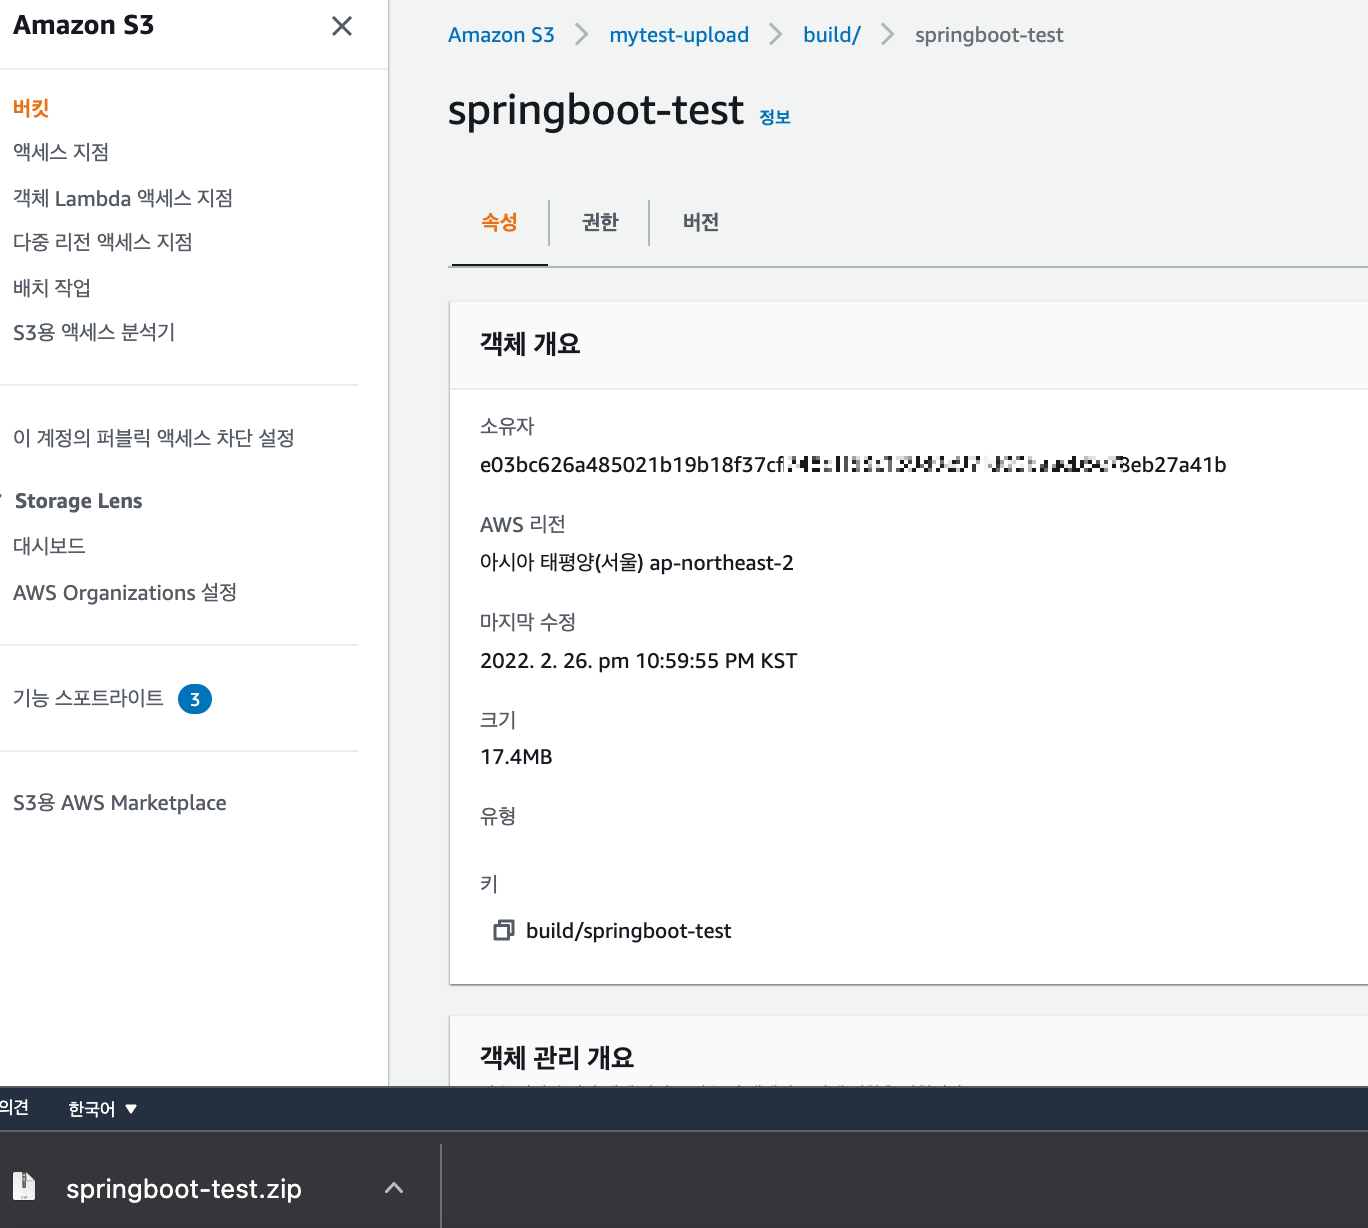
Task: Copy the object key build/springboot-test
Action: coord(504,931)
